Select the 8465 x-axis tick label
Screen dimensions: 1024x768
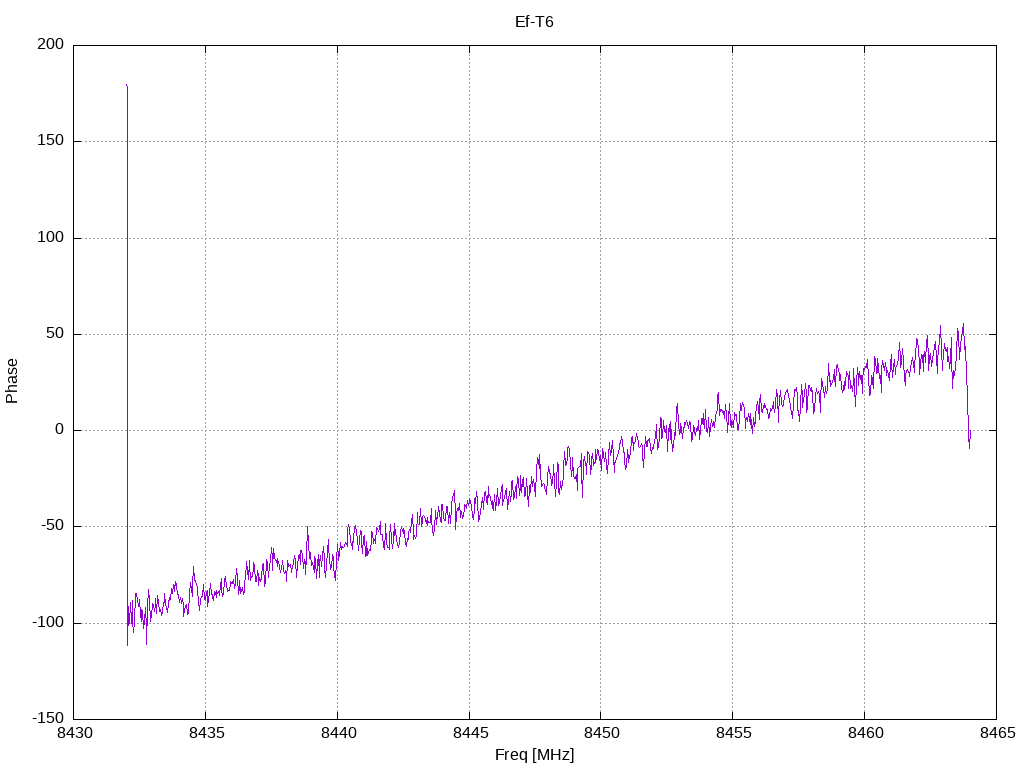point(995,735)
